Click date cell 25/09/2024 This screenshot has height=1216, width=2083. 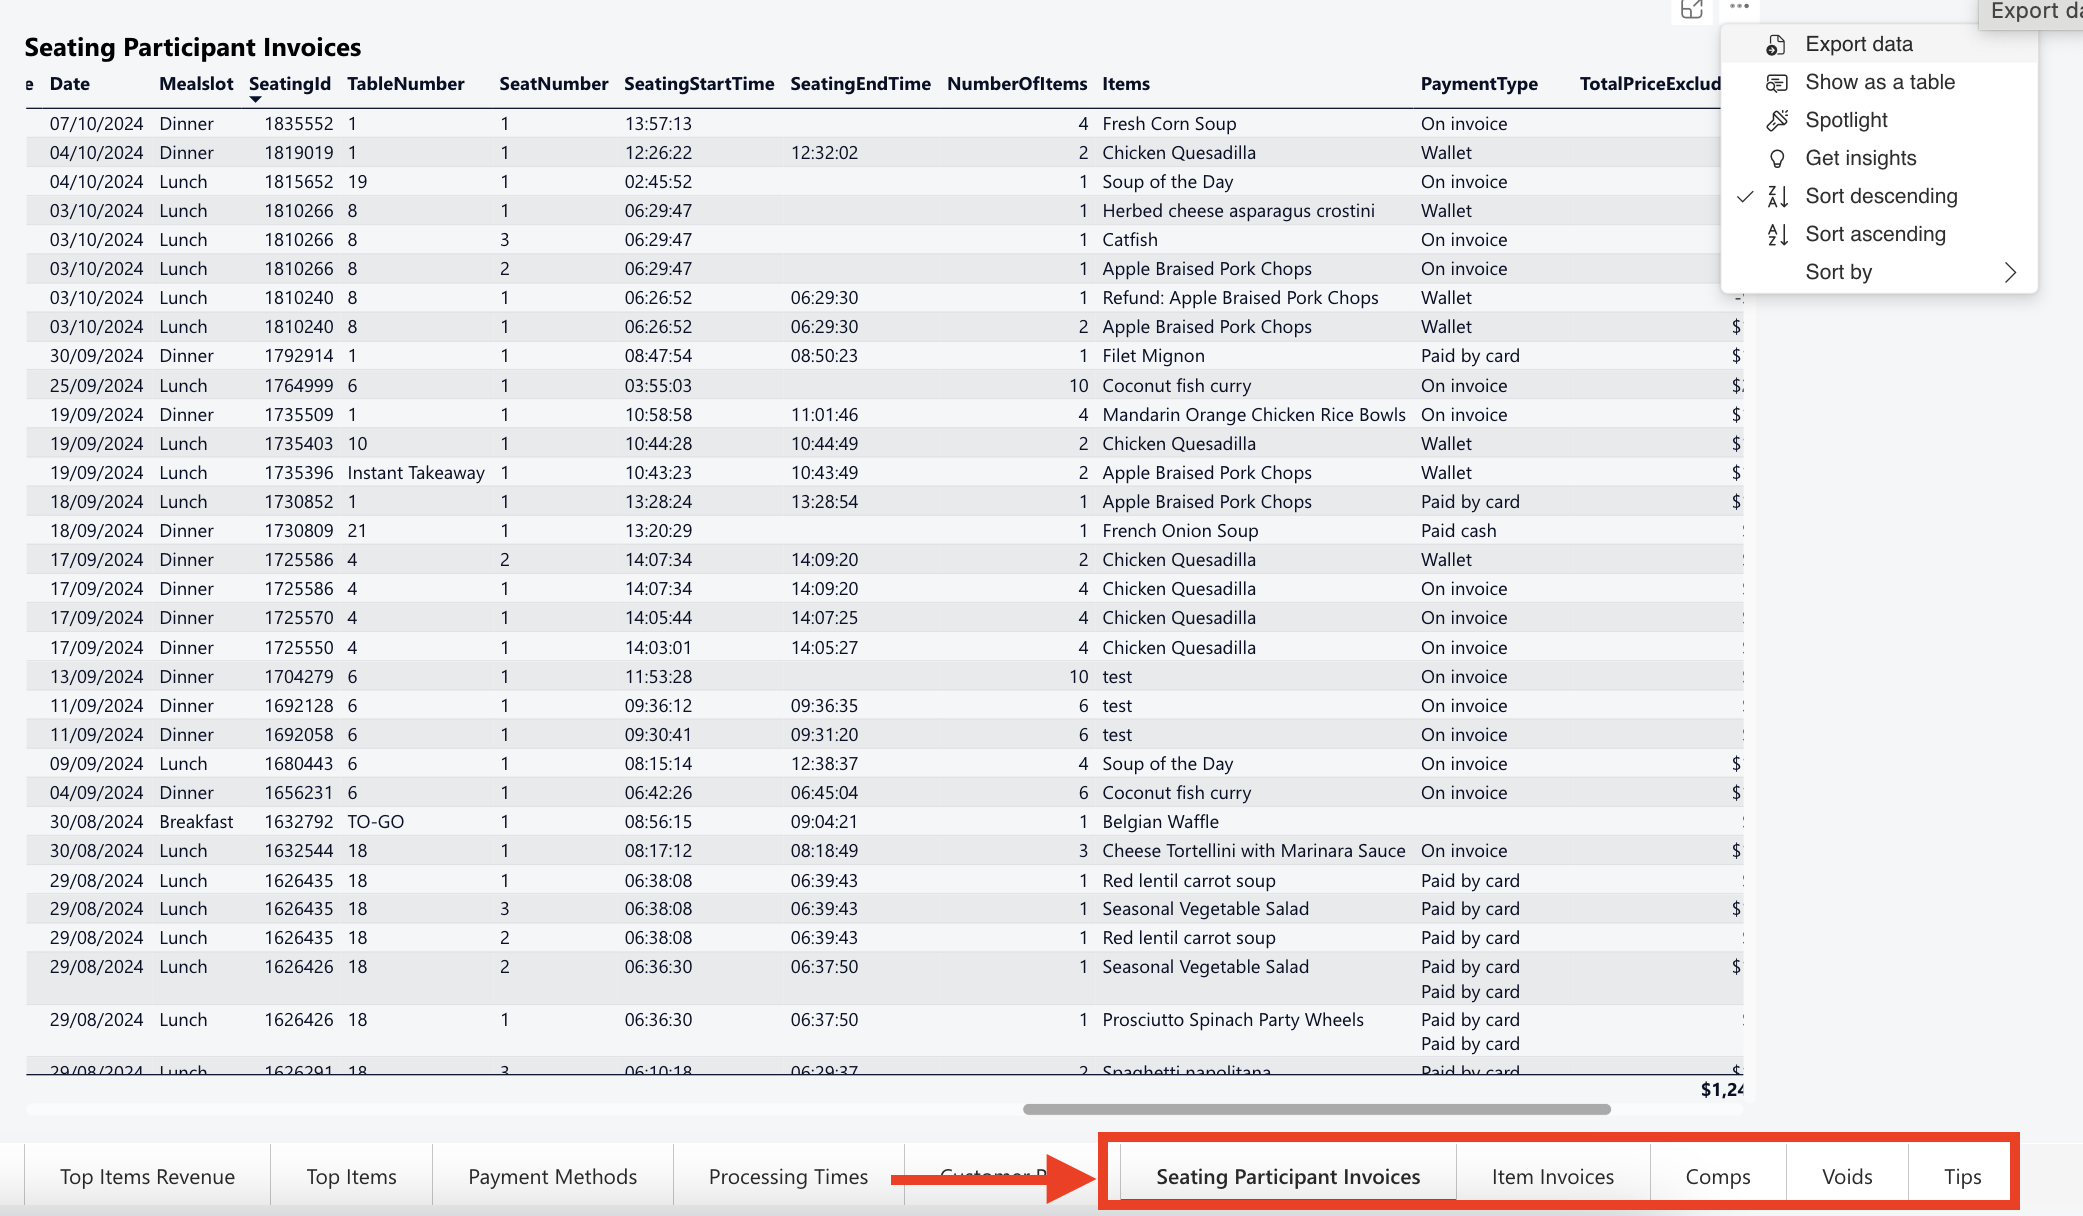tap(97, 386)
